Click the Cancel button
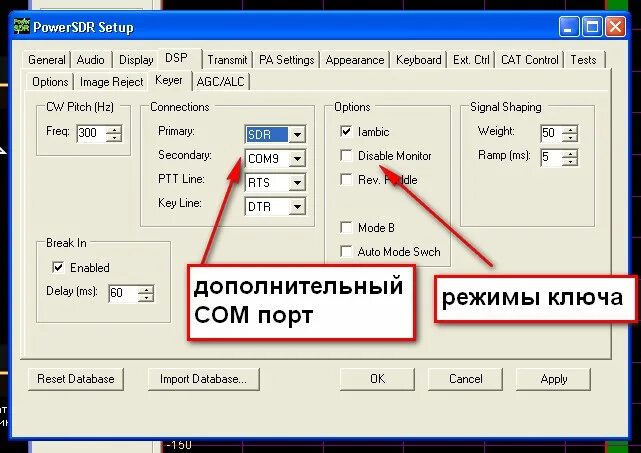 [x=465, y=379]
